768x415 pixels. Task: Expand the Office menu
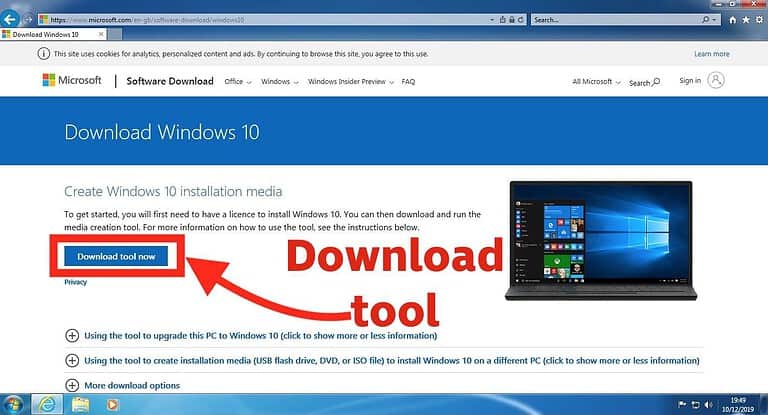click(238, 82)
